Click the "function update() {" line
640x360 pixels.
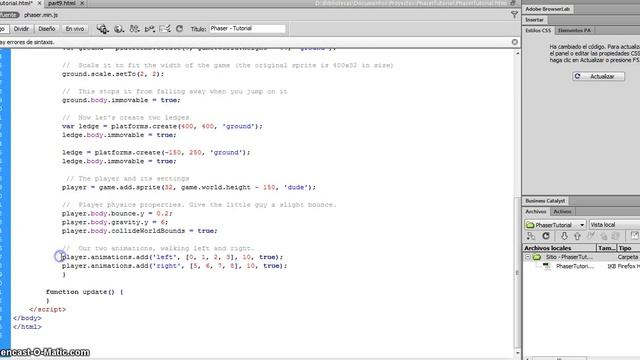click(x=84, y=292)
